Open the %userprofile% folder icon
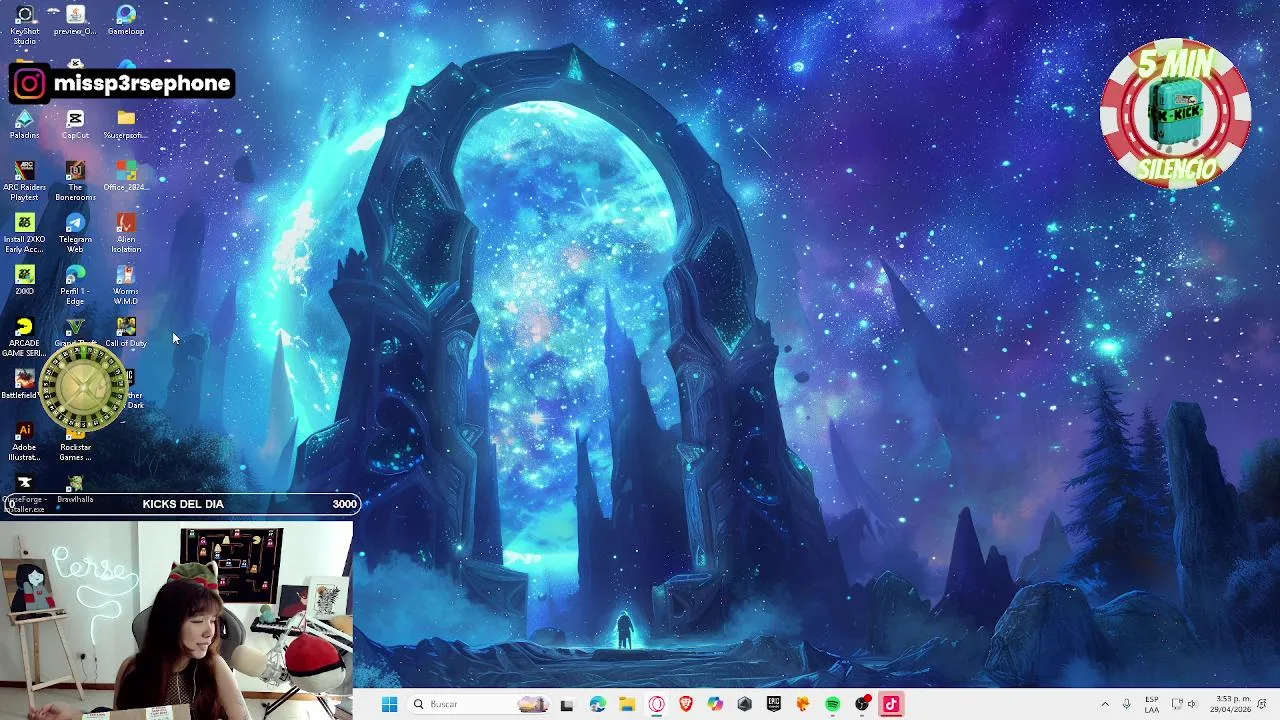The height and width of the screenshot is (720, 1280). coord(126,124)
